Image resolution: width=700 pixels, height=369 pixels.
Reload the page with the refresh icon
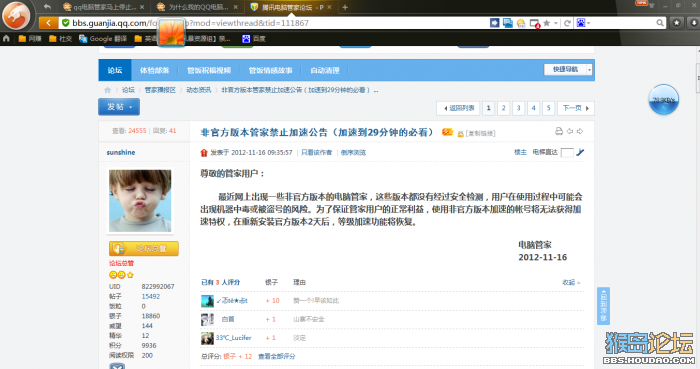[x=567, y=23]
